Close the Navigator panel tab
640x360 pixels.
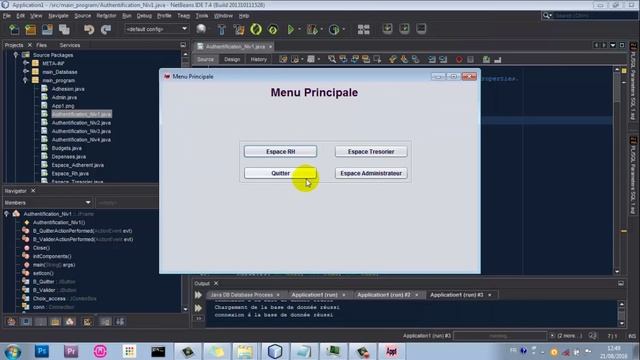click(x=33, y=191)
